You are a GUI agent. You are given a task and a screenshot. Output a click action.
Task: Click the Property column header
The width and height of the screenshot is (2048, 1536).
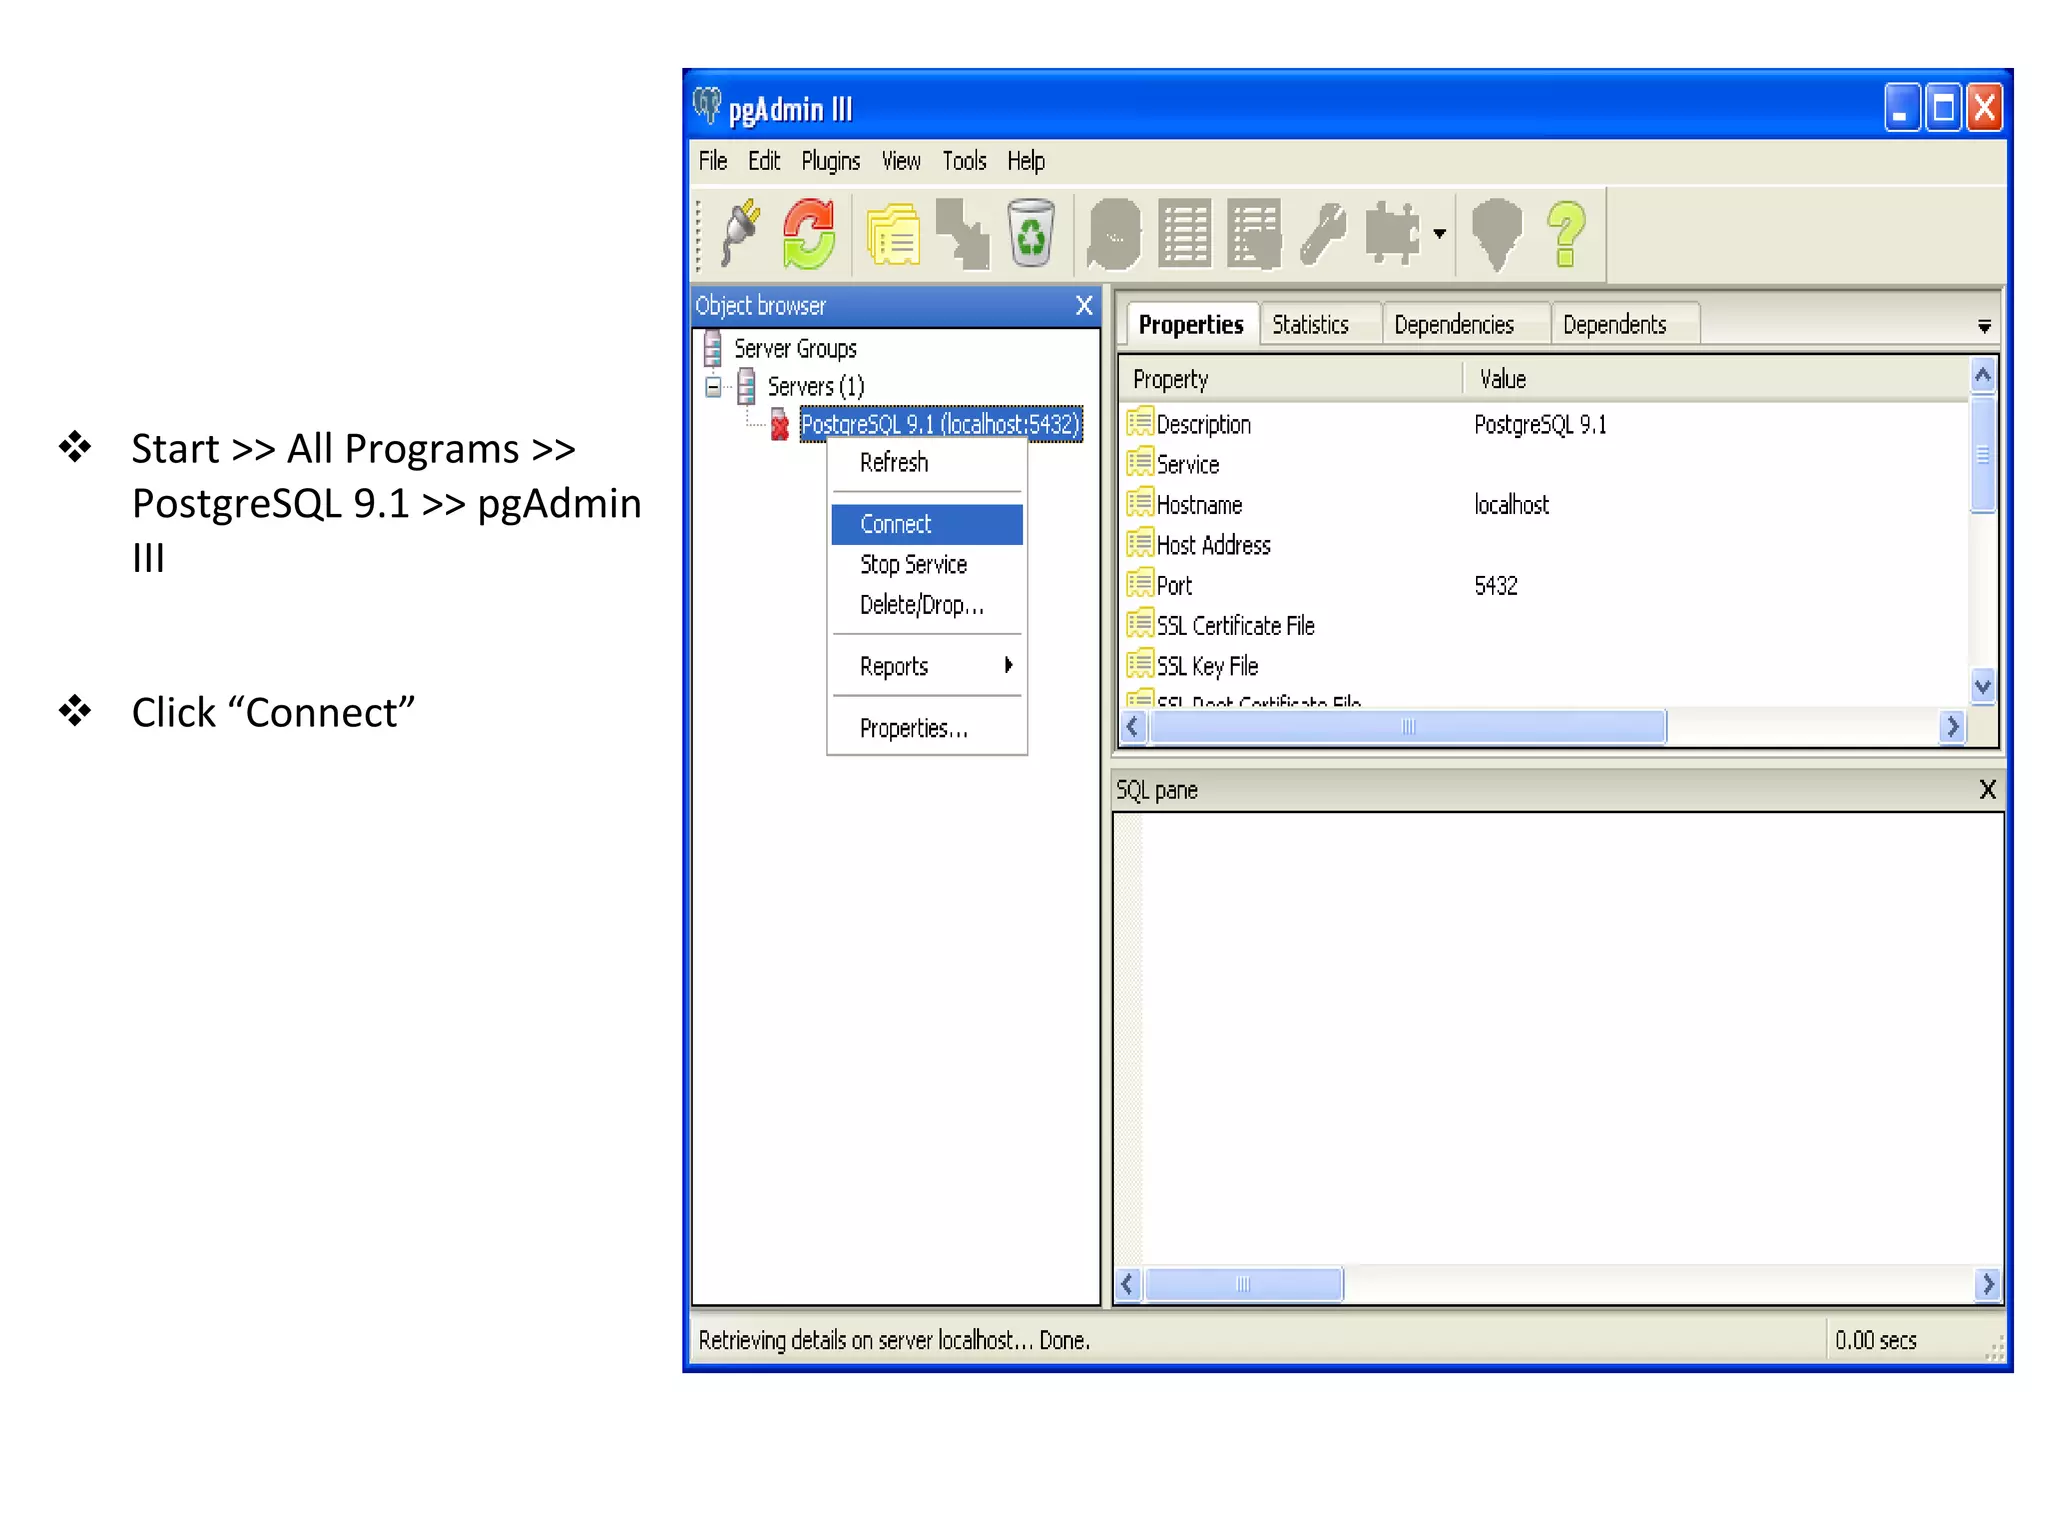[x=1291, y=379]
